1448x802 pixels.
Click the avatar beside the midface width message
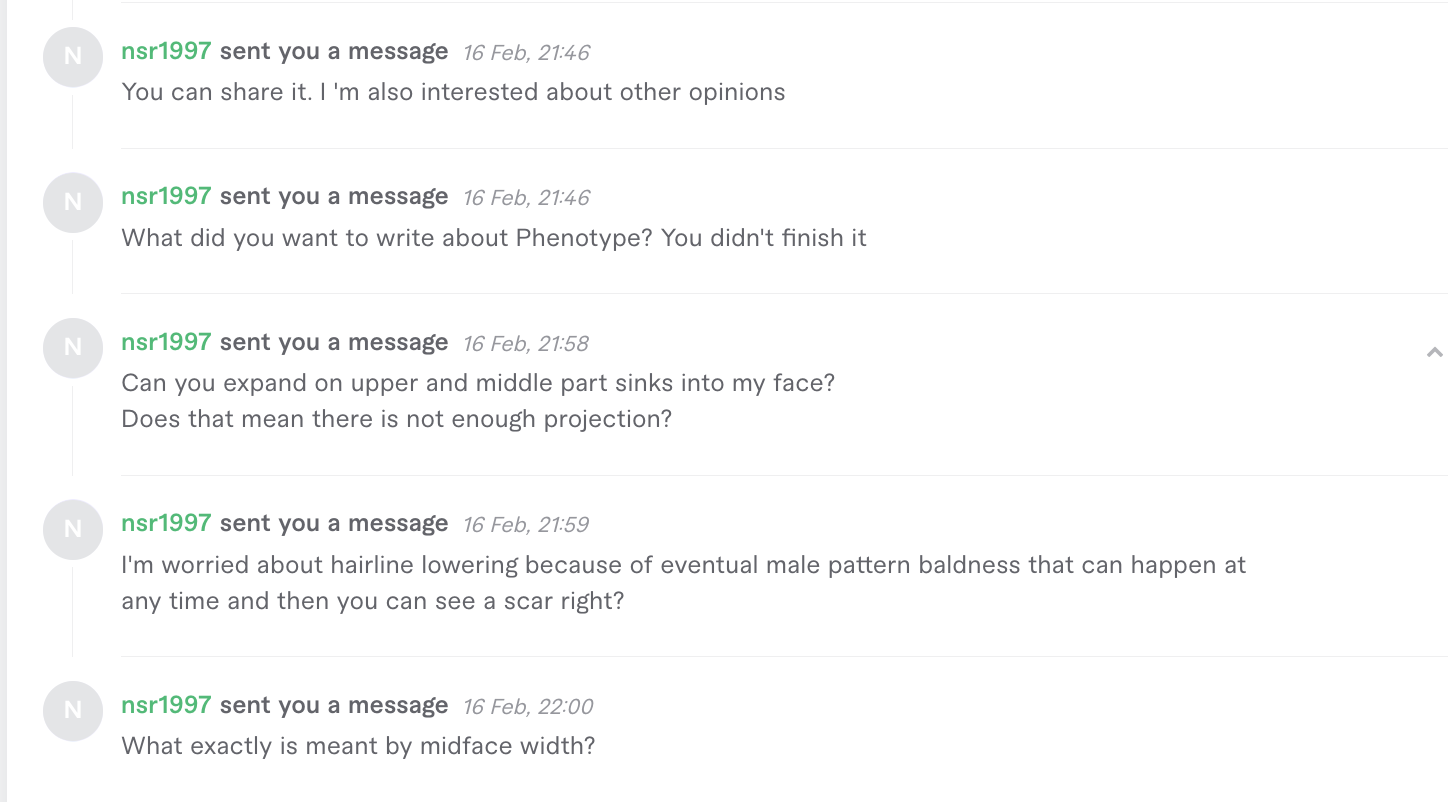point(73,711)
